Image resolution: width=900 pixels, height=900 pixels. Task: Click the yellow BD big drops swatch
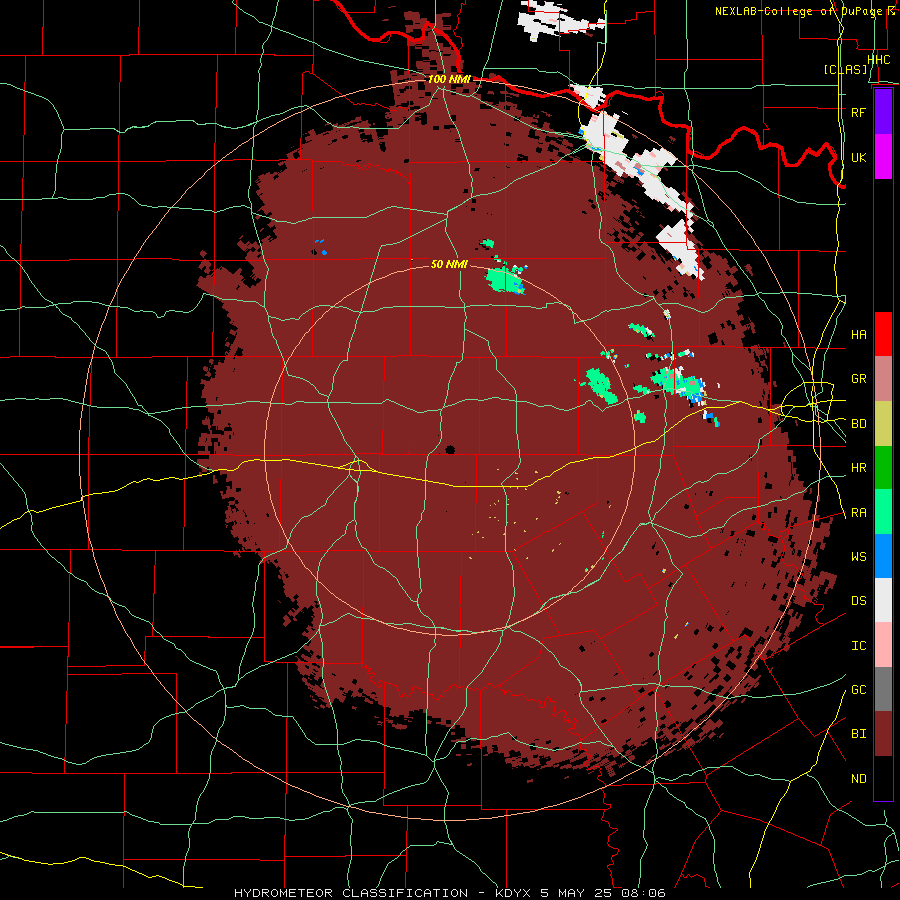pyautogui.click(x=883, y=423)
